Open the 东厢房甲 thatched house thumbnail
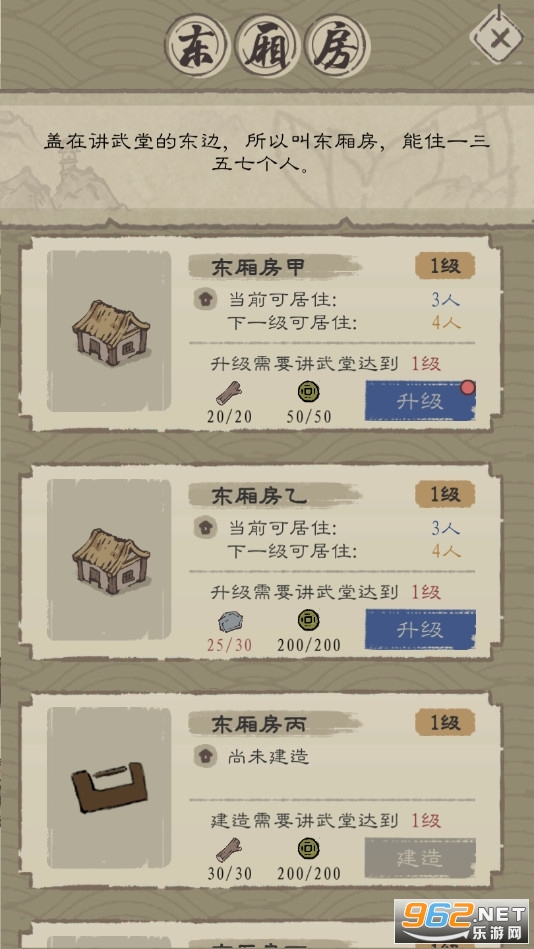534x949 pixels. tap(110, 332)
